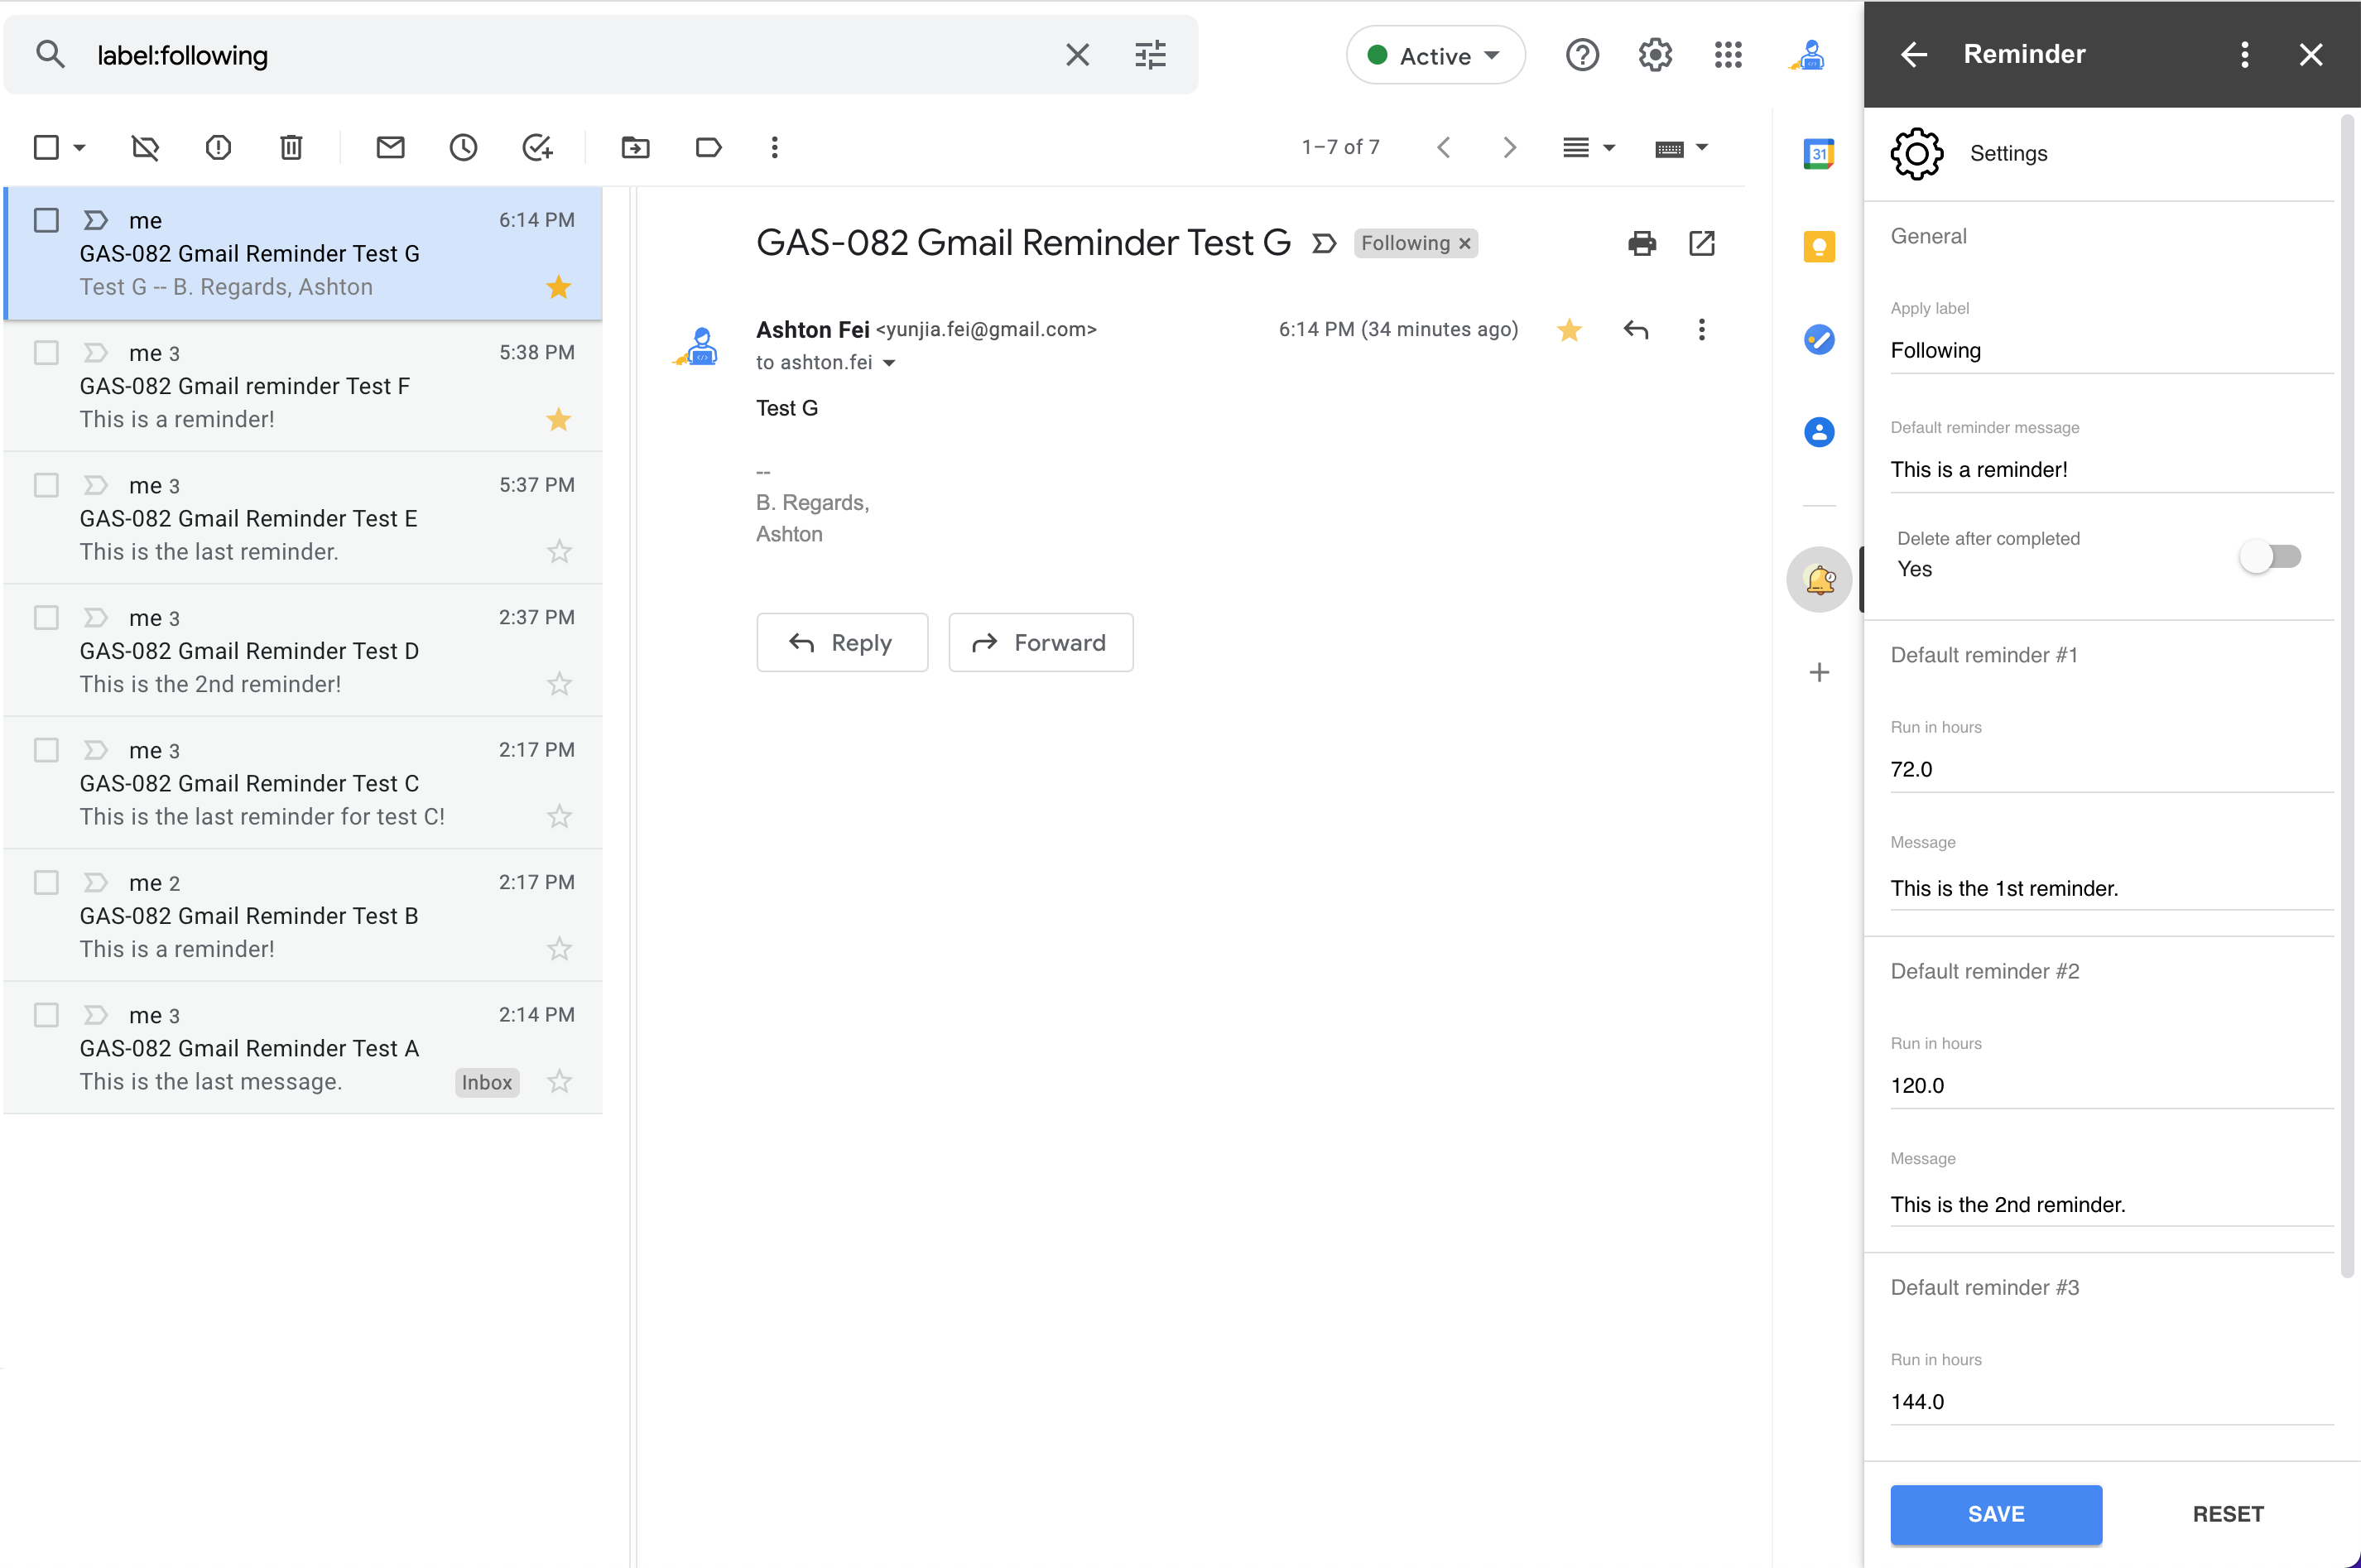Open email in new window icon
This screenshot has width=2361, height=1568.
(x=1701, y=243)
